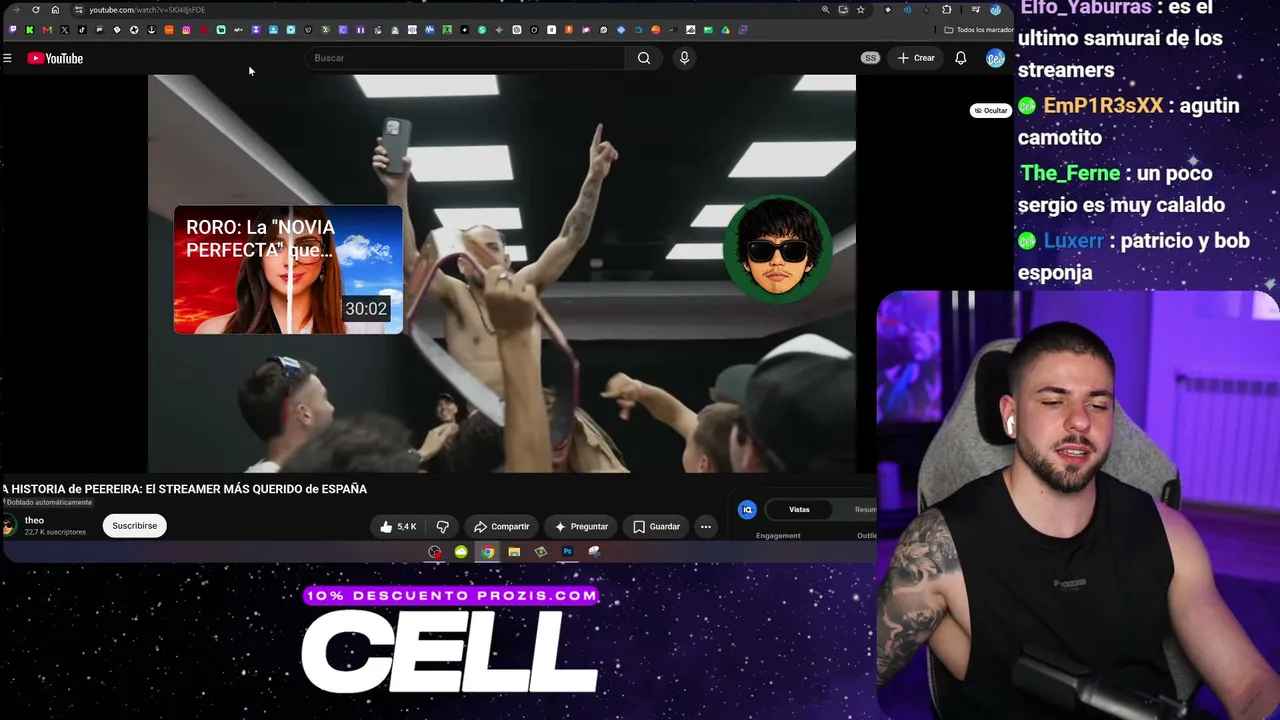Open File Explorer from the taskbar
This screenshot has height=720, width=1280.
point(514,552)
